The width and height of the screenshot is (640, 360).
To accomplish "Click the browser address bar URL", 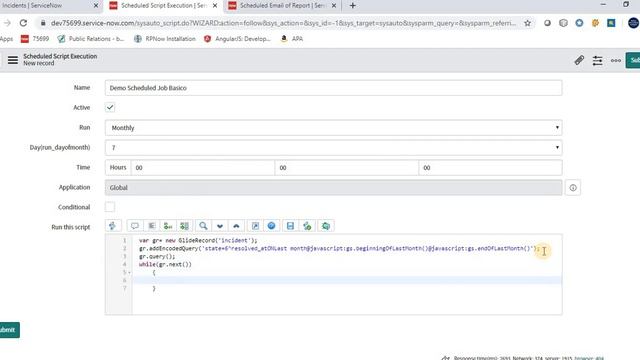I will point(283,23).
